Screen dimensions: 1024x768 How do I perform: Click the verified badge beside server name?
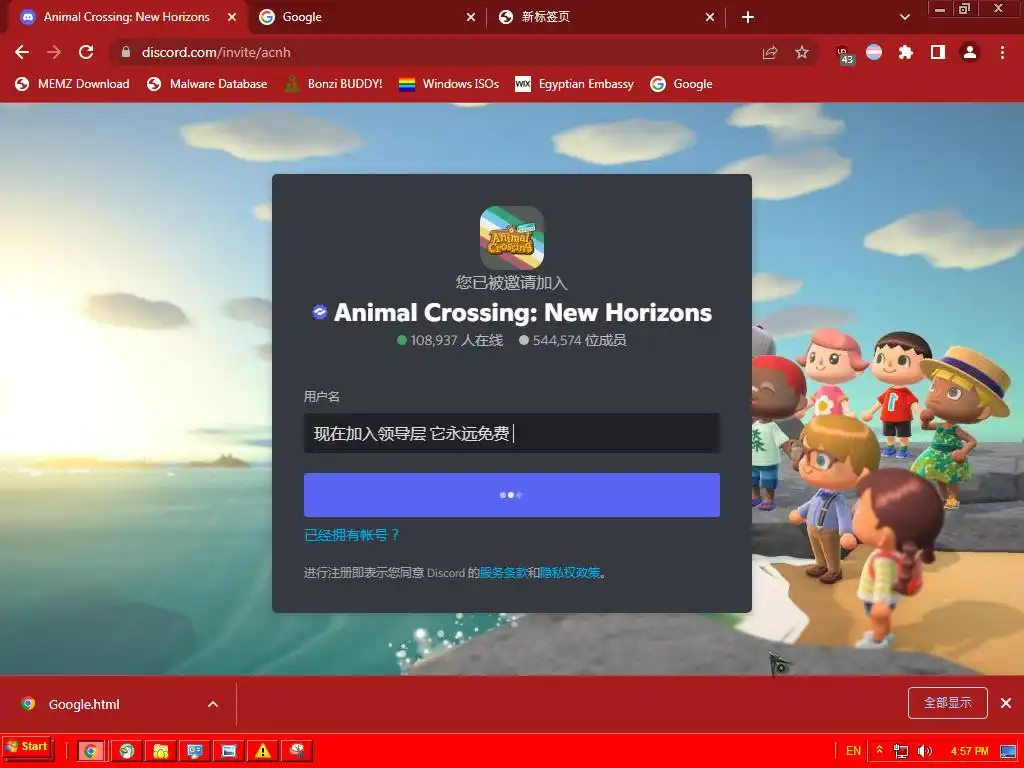click(x=319, y=312)
